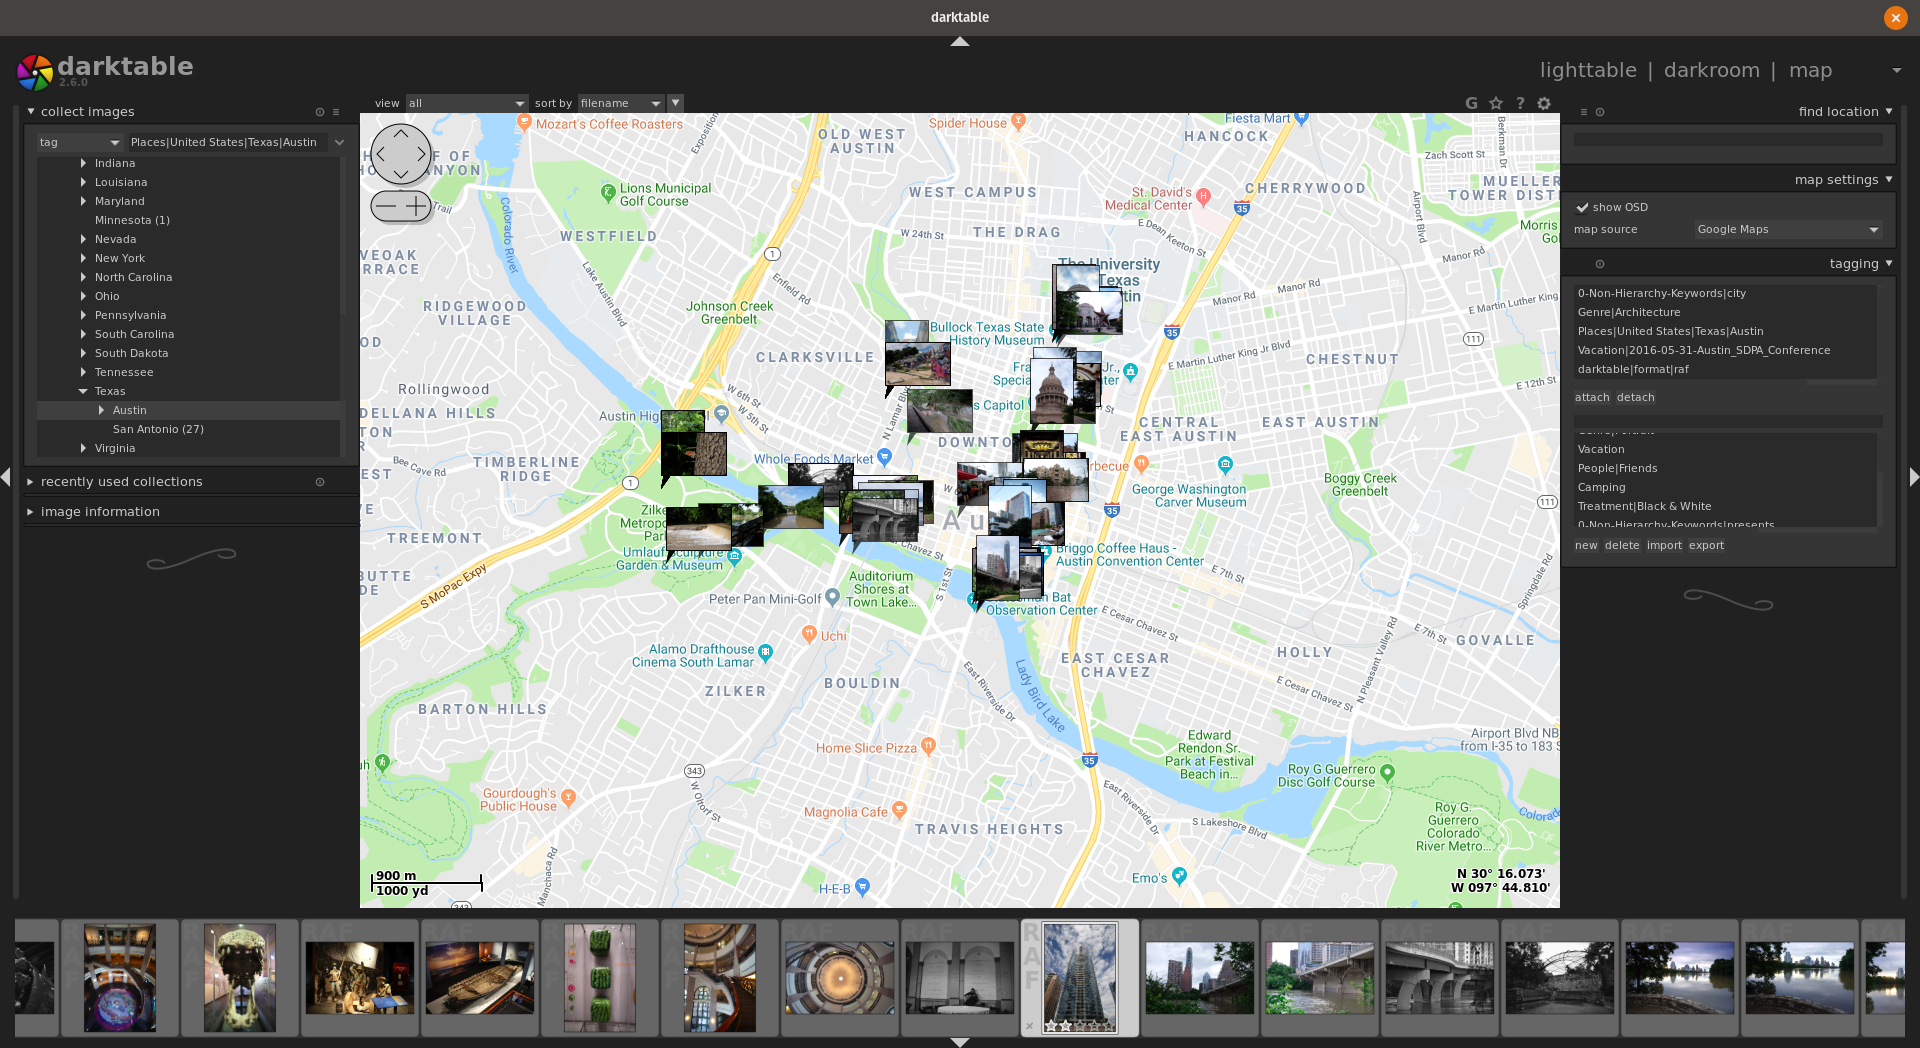Click the collection rule text field
The height and width of the screenshot is (1048, 1920).
(228, 142)
